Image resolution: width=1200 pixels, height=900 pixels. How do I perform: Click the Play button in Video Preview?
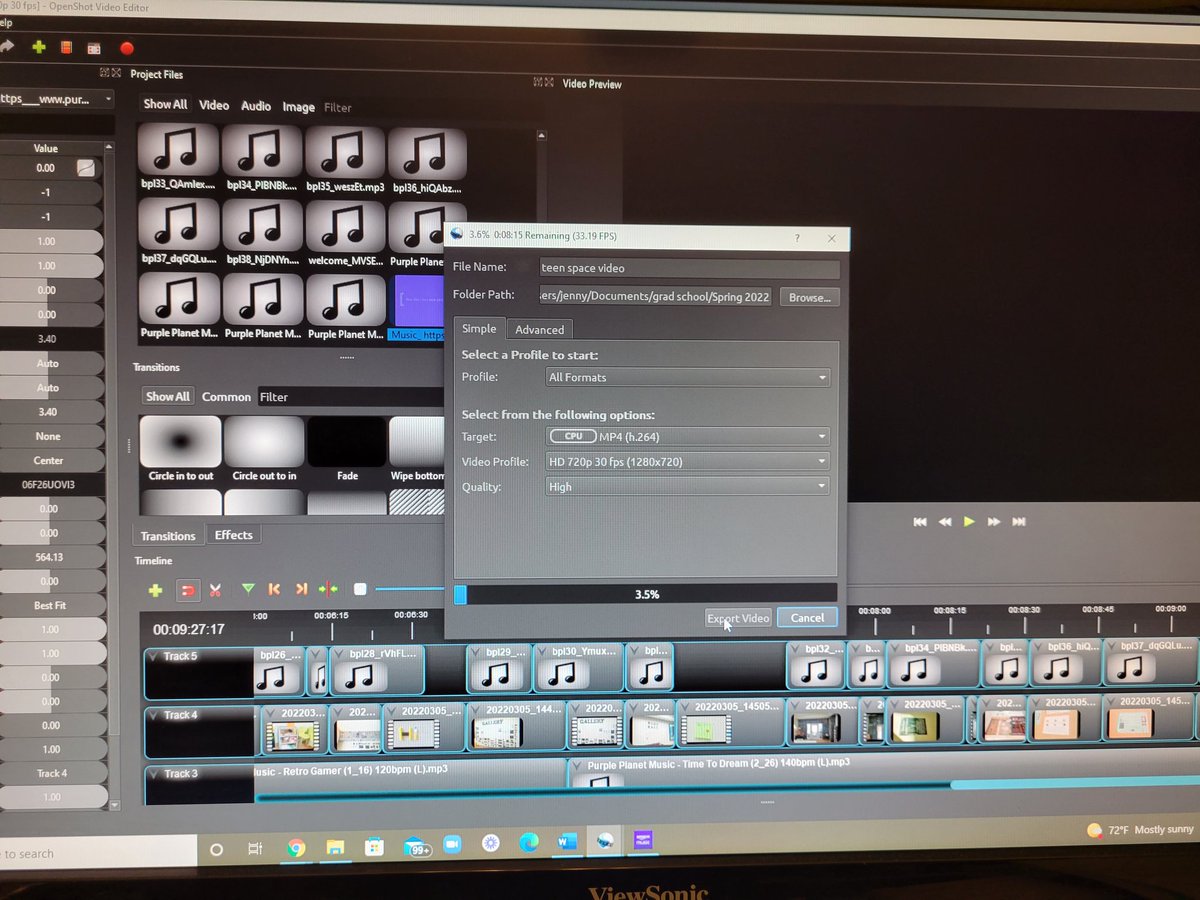pyautogui.click(x=969, y=521)
